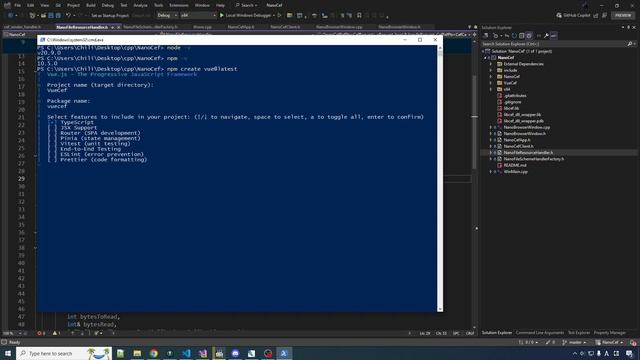The height and width of the screenshot is (360, 640).
Task: Click the Undo icon in the toolbar
Action: tap(69, 16)
